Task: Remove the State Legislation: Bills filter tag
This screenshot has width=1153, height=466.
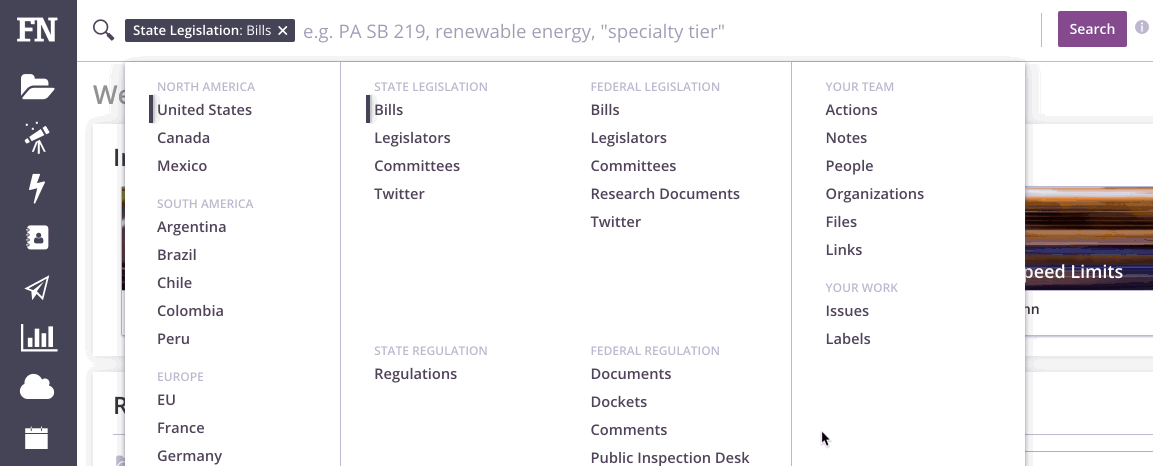Action: tap(282, 31)
